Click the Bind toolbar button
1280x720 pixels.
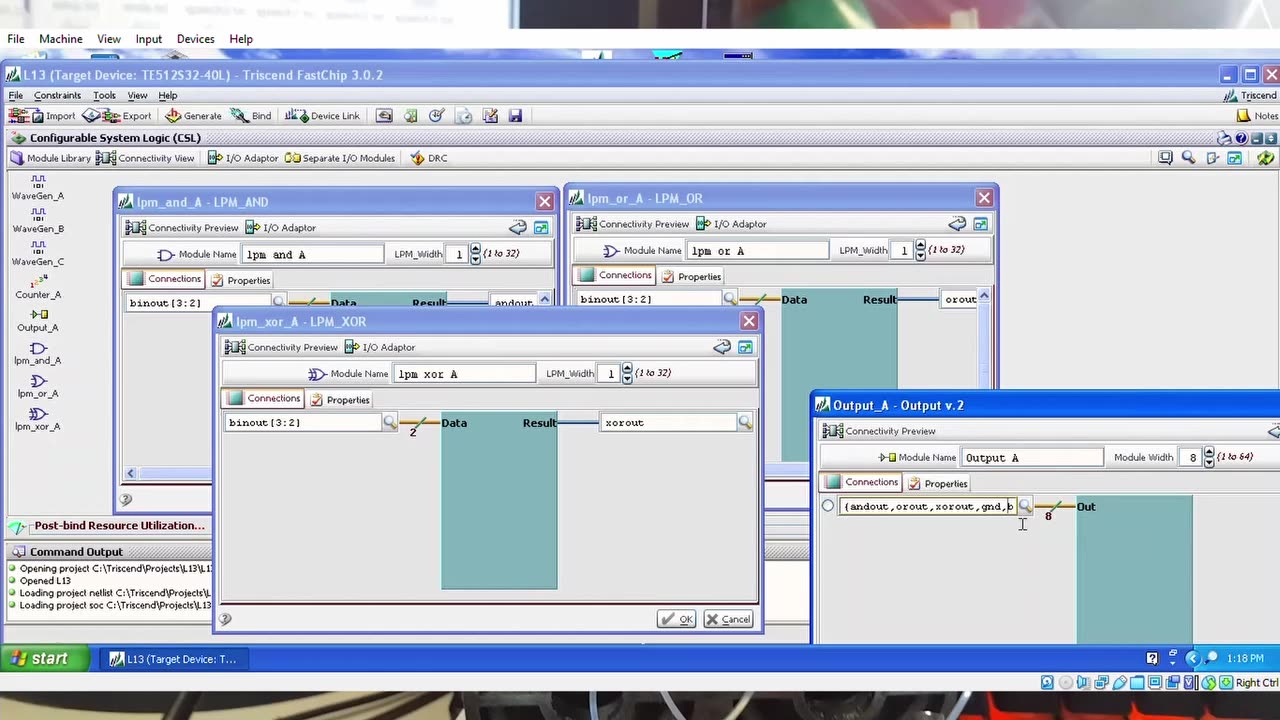pyautogui.click(x=252, y=116)
